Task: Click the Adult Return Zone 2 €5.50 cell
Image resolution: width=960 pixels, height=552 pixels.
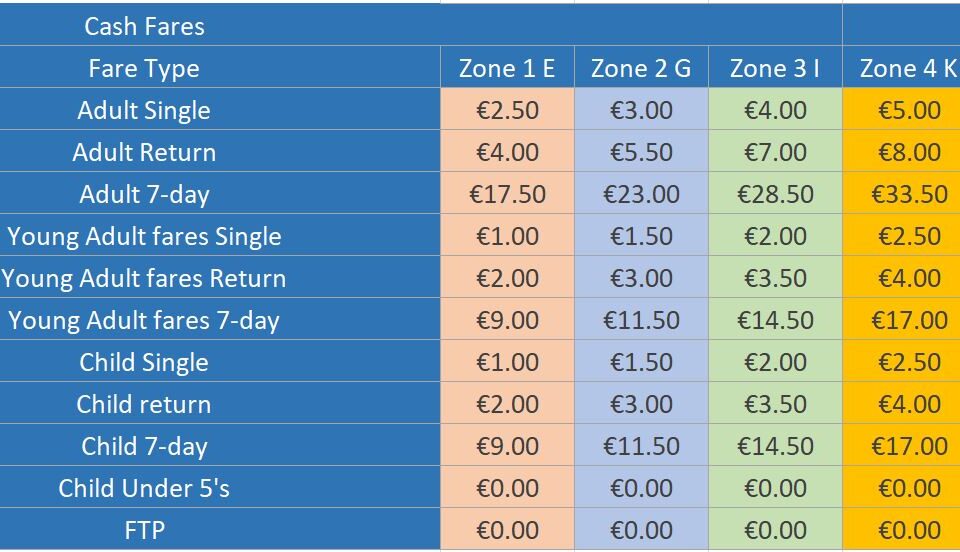Action: (x=641, y=152)
